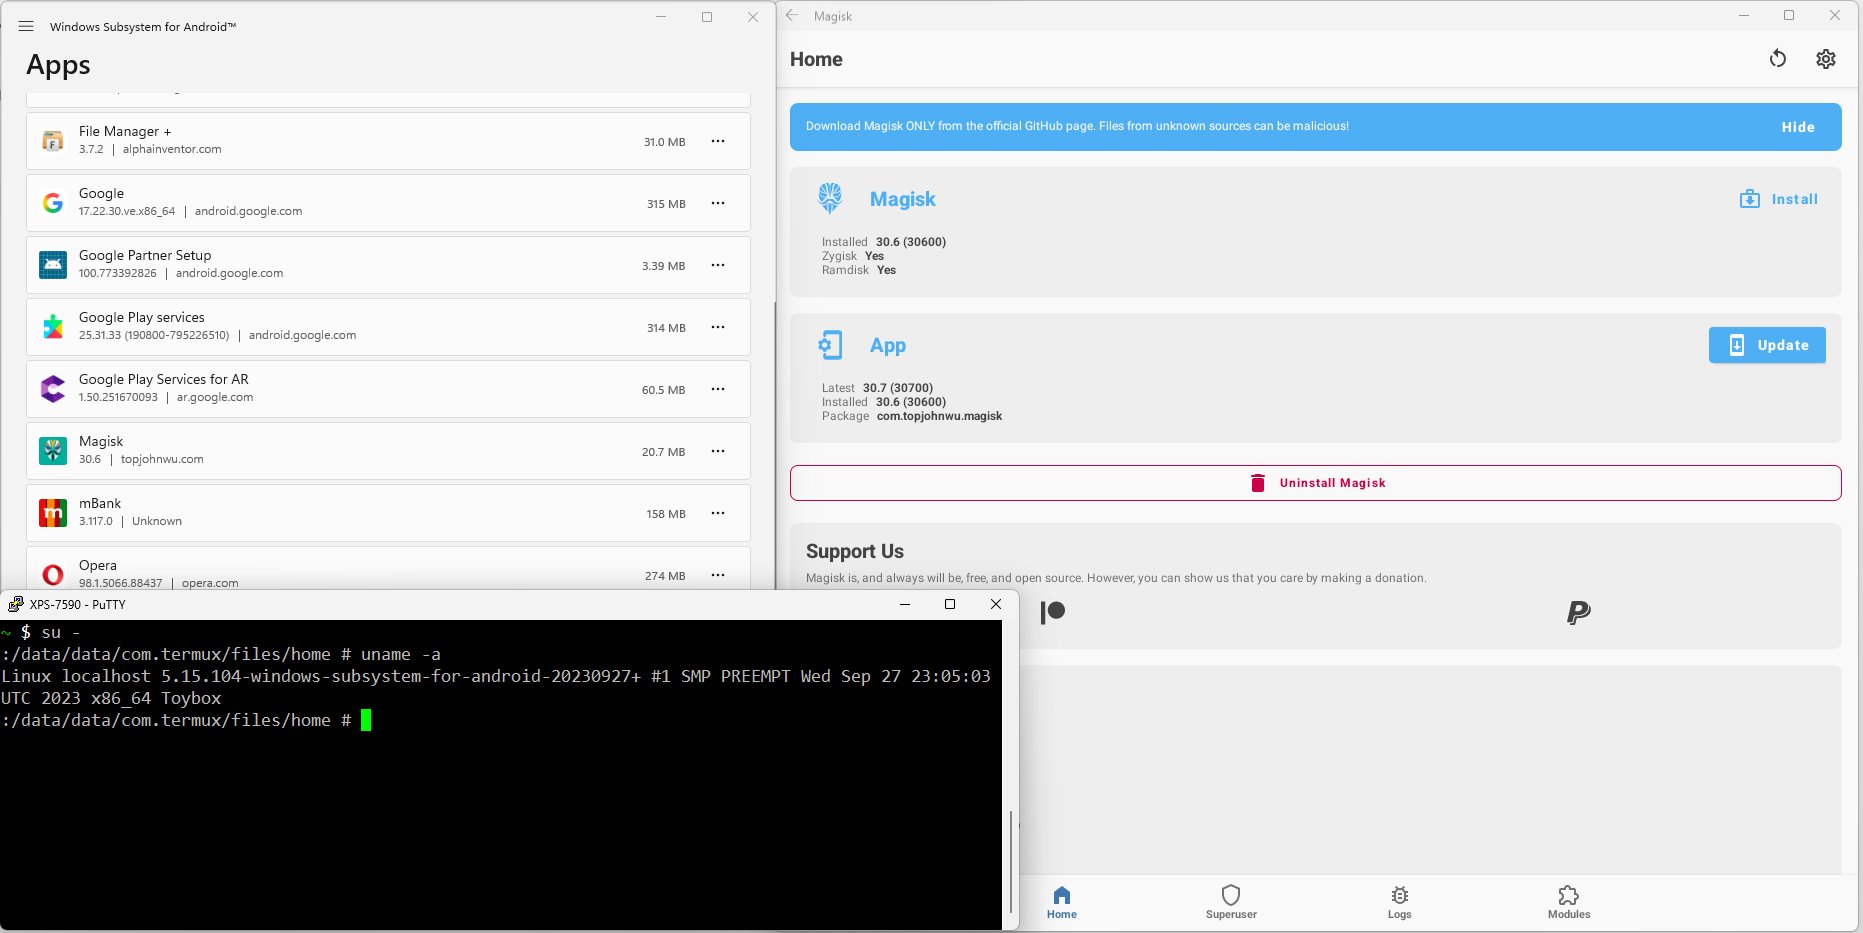
Task: Open Google Partner Setup more options
Action: pos(718,265)
